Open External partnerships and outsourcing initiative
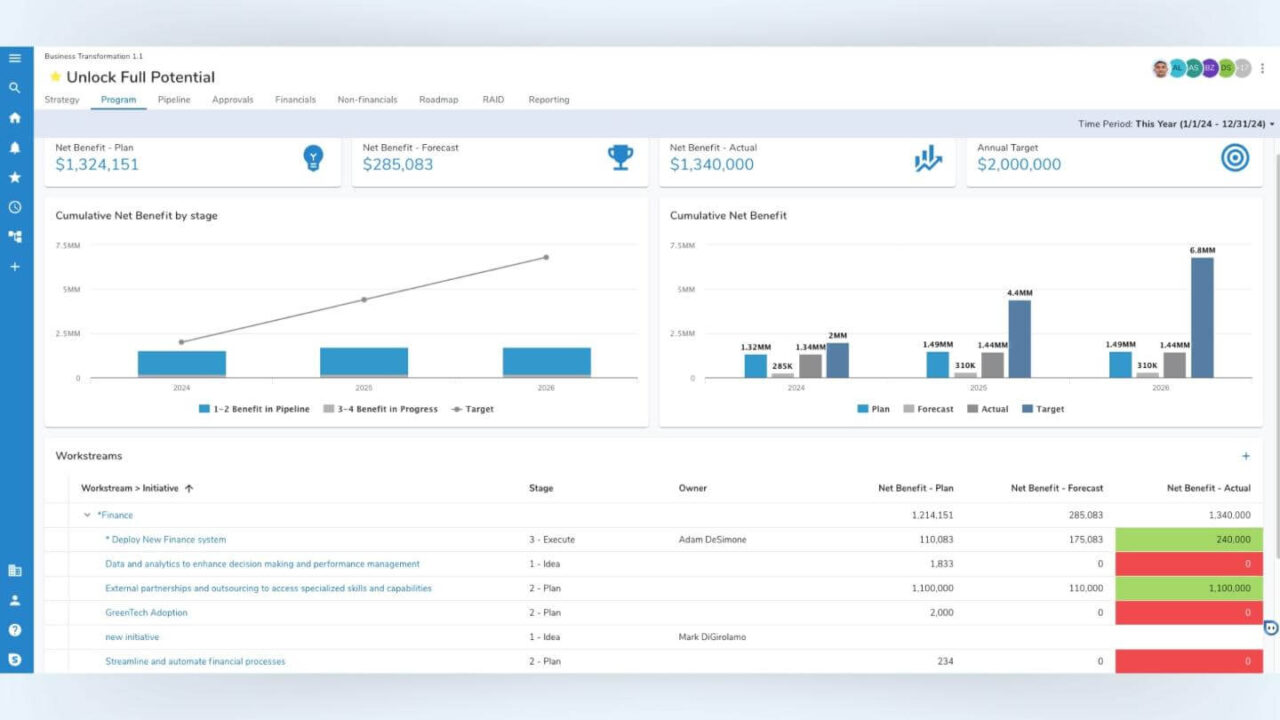The image size is (1280, 720). coord(268,588)
